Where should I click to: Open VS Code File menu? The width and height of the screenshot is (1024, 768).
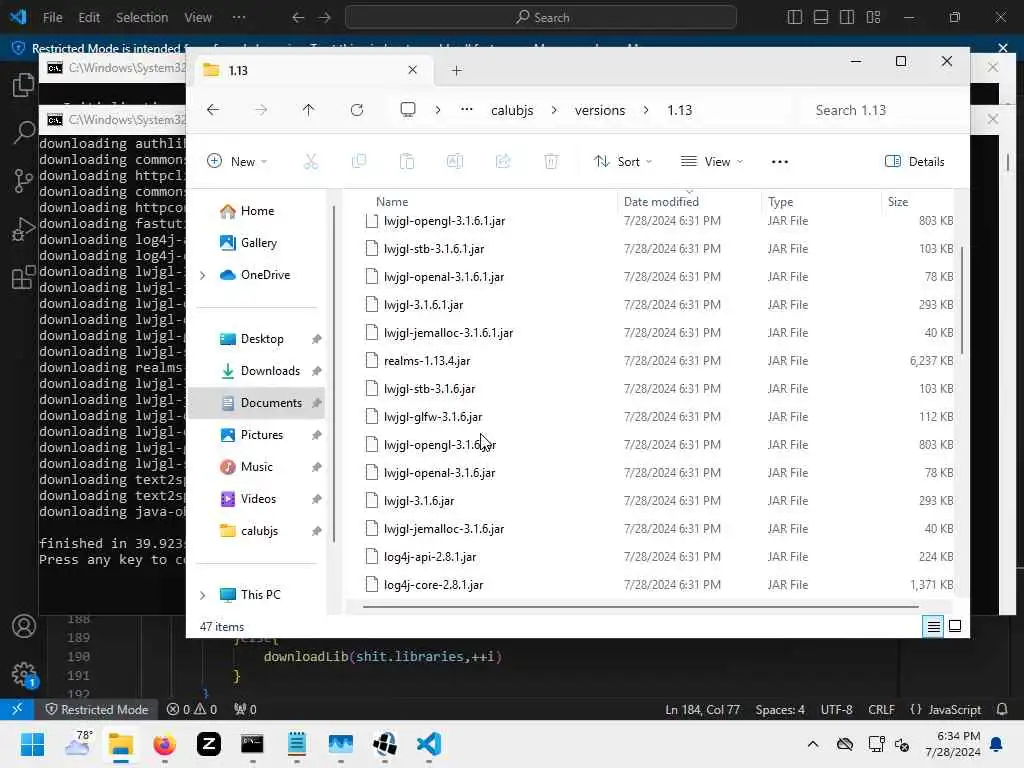52,17
